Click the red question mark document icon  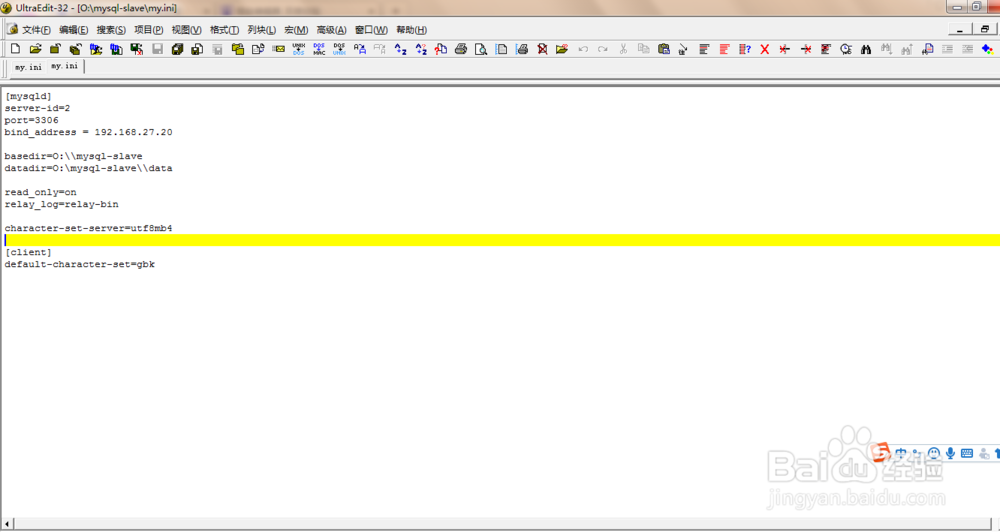pyautogui.click(x=441, y=49)
